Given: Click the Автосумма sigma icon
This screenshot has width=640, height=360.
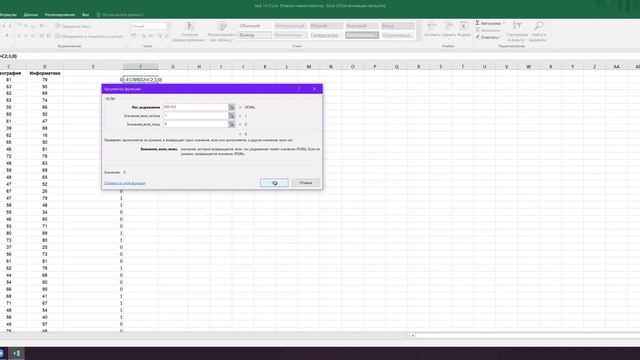Looking at the screenshot, I should 478,23.
